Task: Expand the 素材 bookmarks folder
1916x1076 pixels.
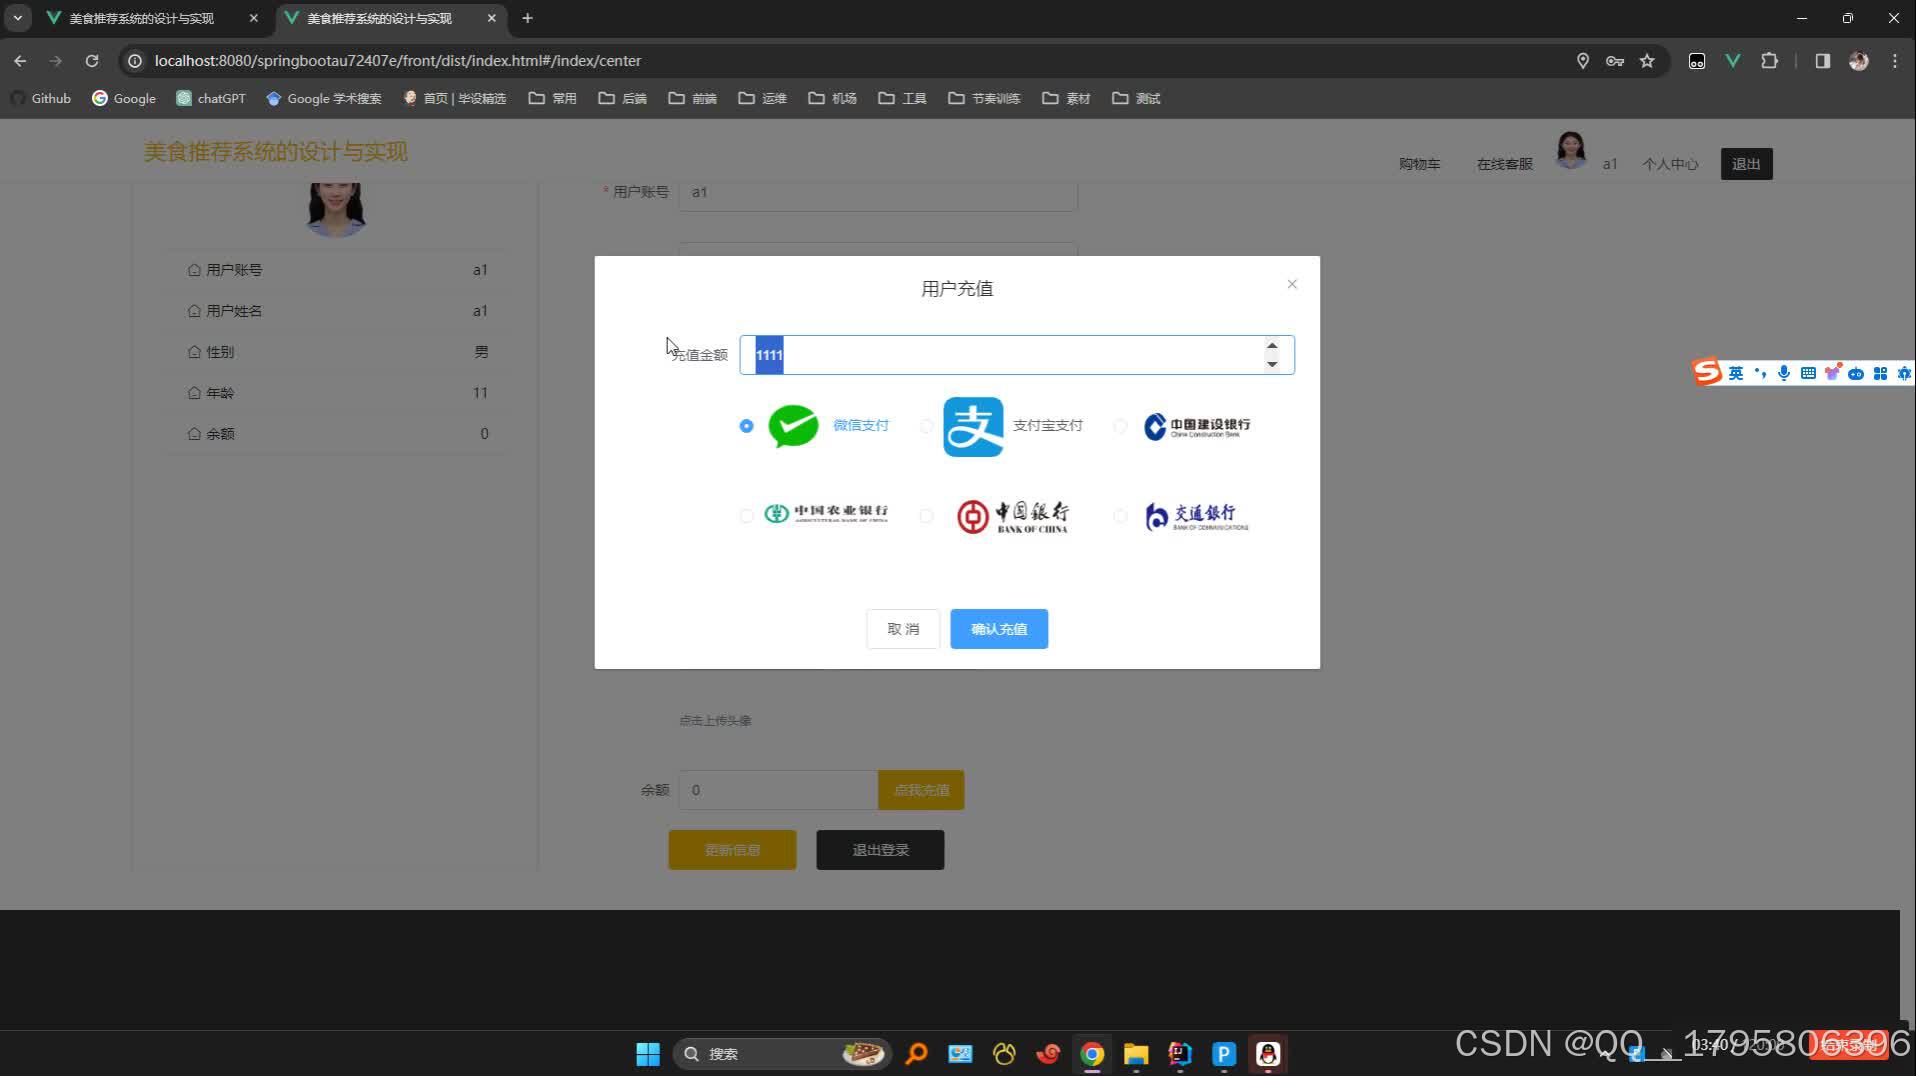Action: (x=1067, y=98)
